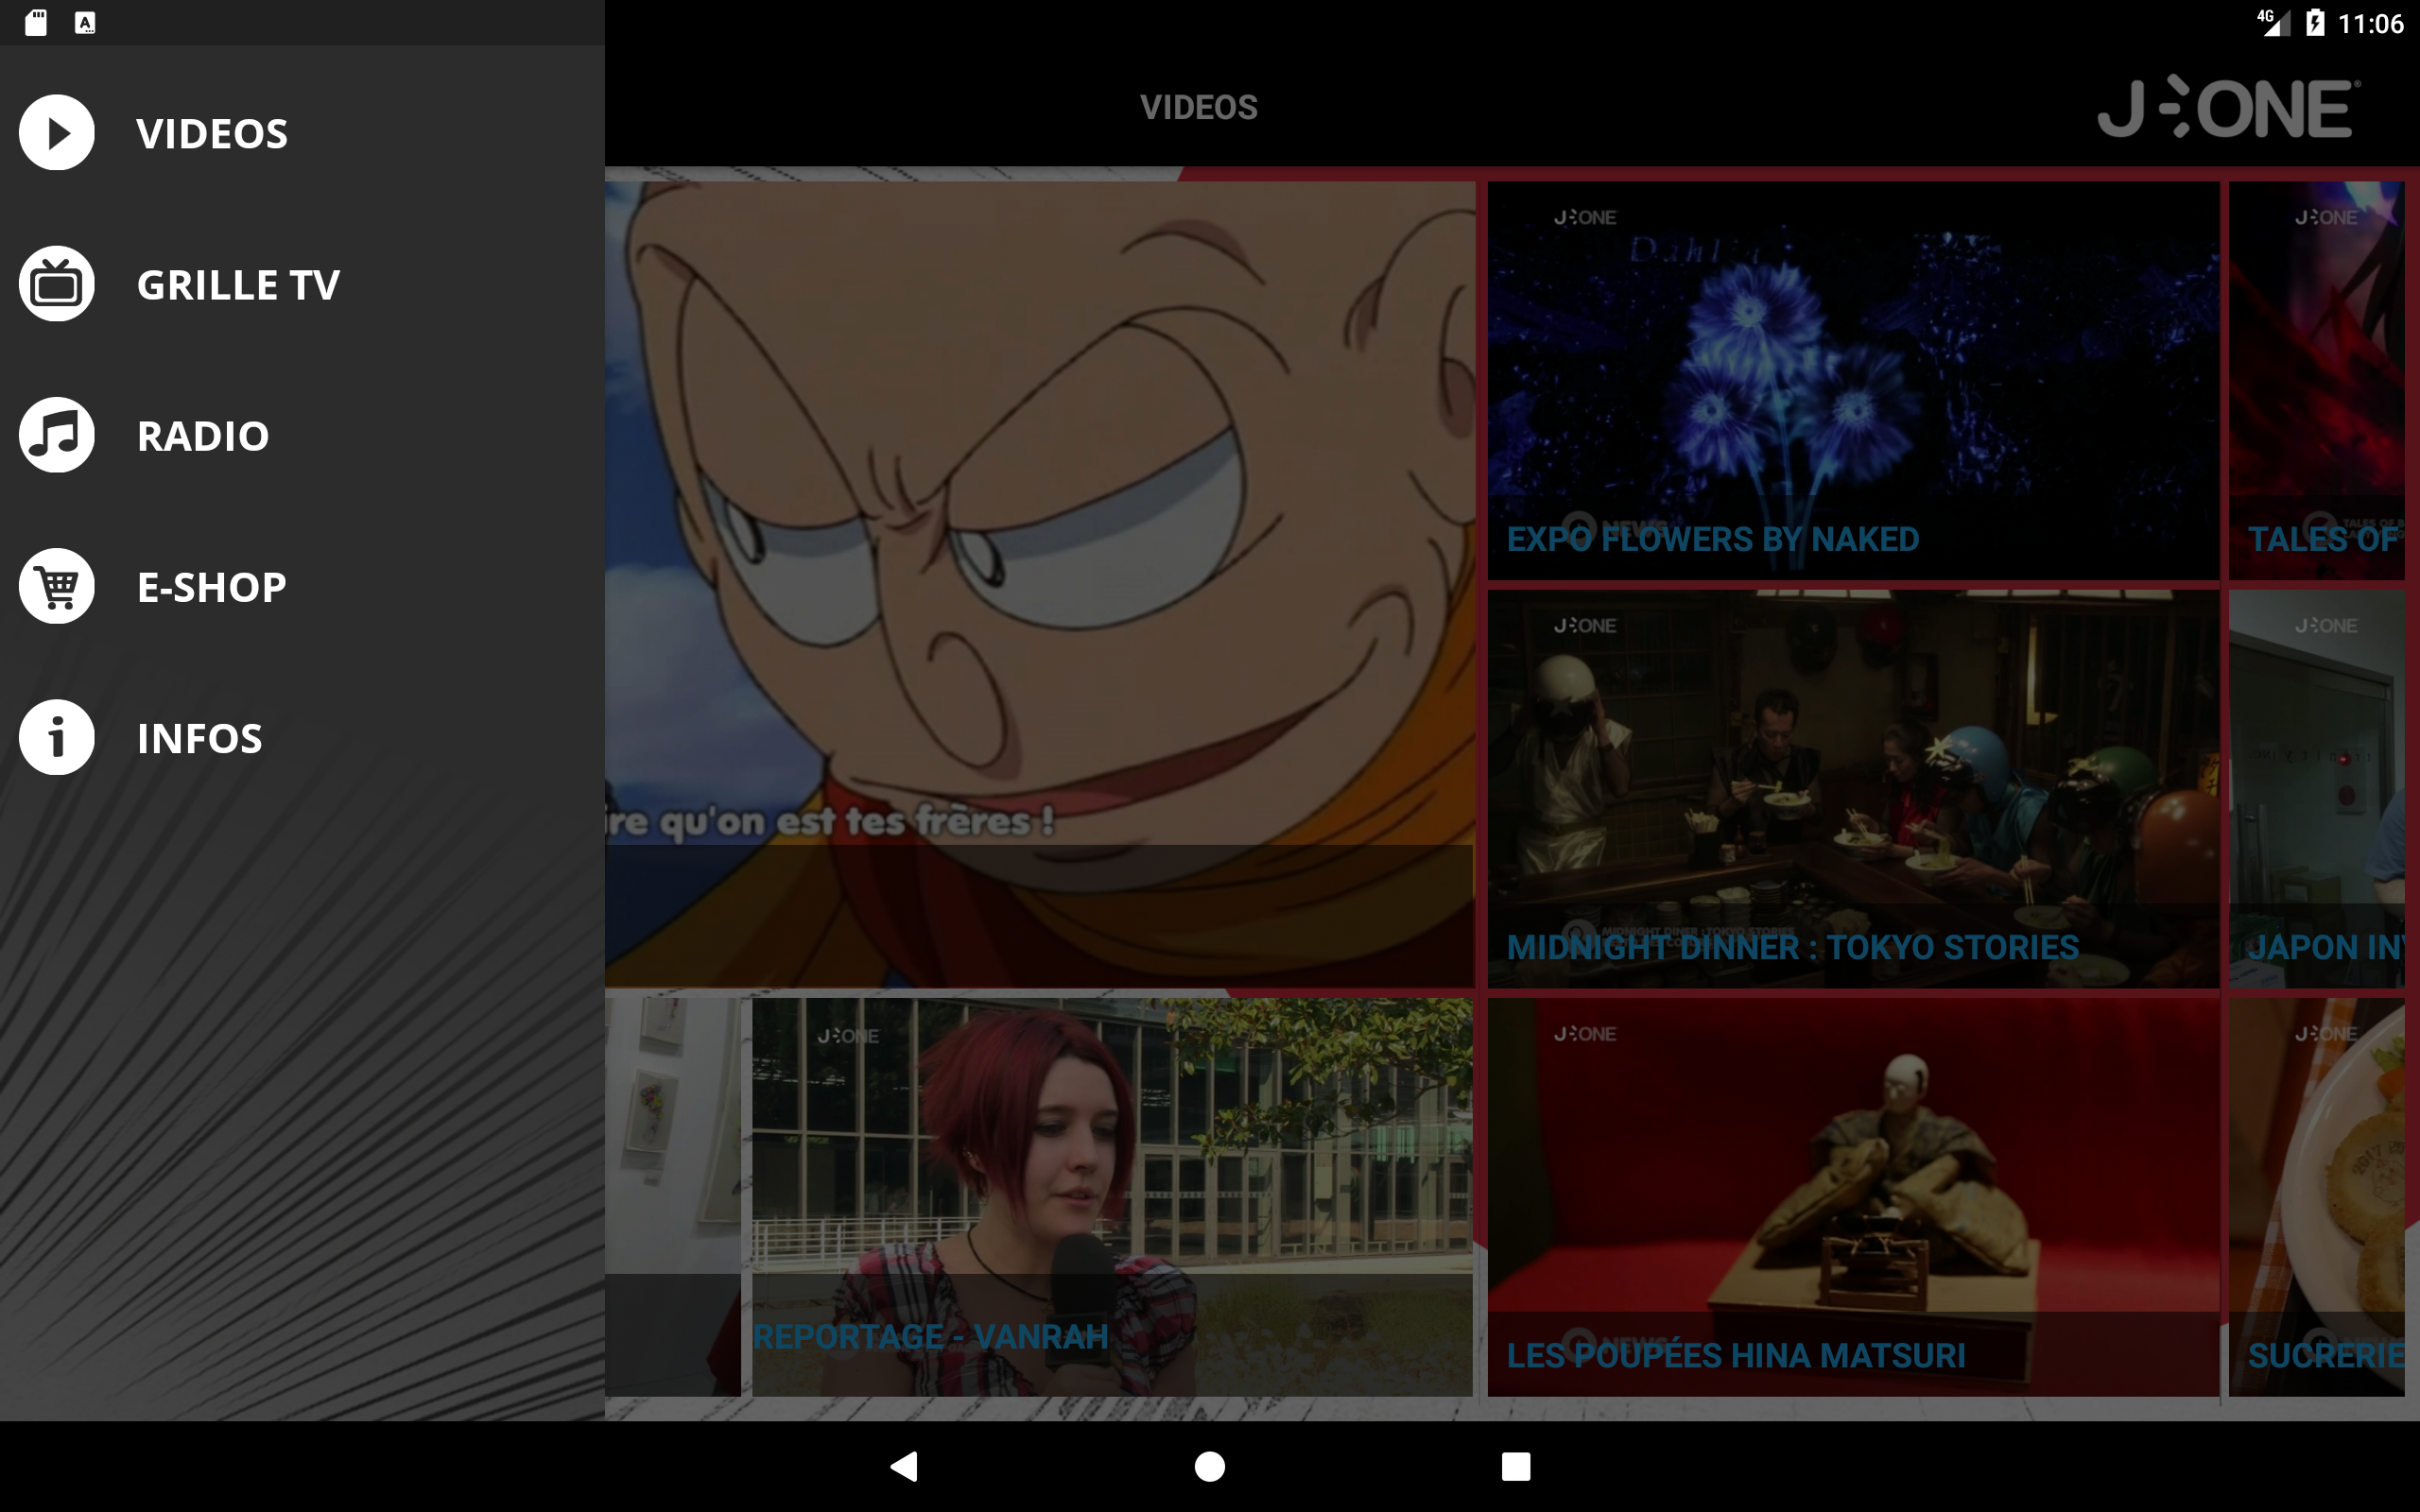
Task: Tap the Videos play icon
Action: (57, 133)
